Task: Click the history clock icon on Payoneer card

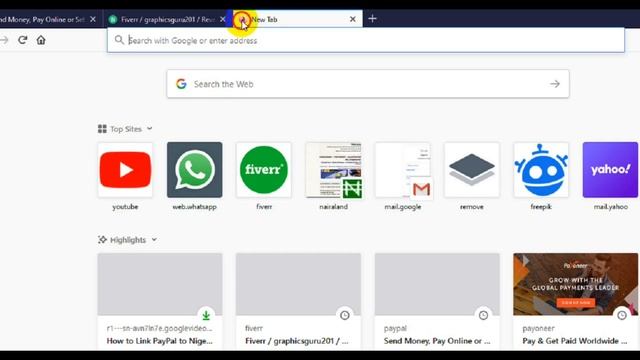Action: [x=622, y=315]
